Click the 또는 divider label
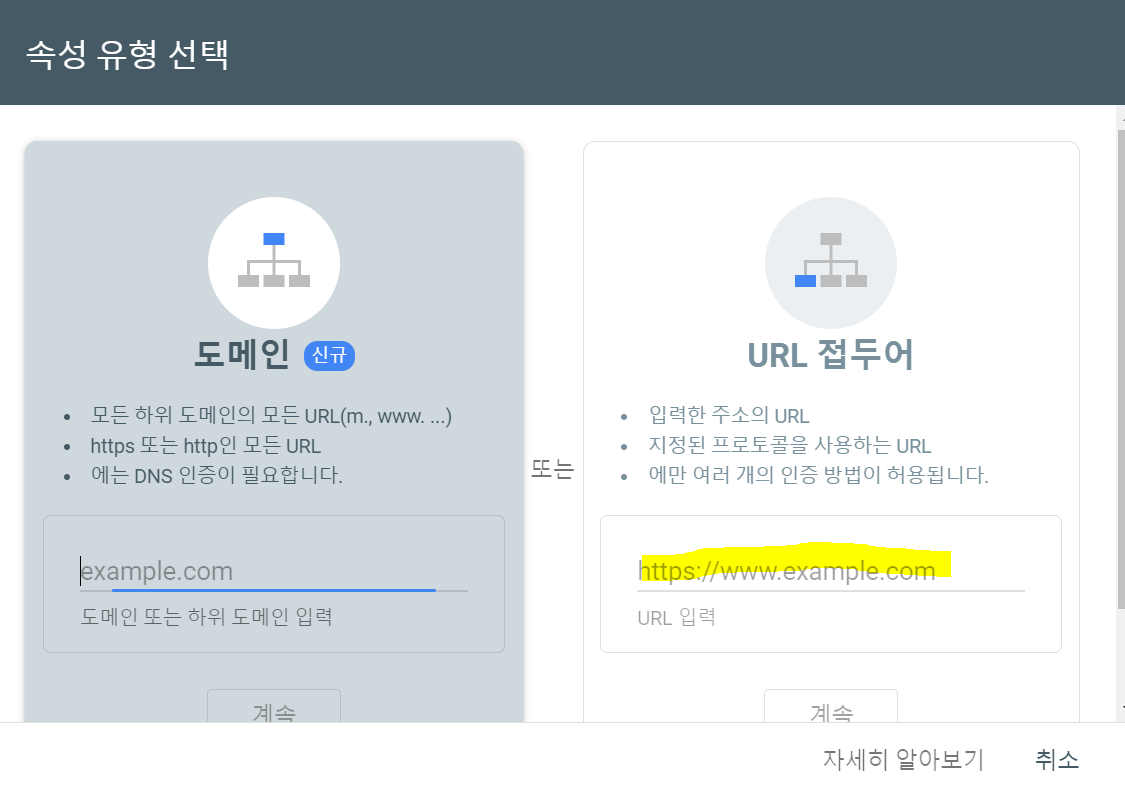 553,470
